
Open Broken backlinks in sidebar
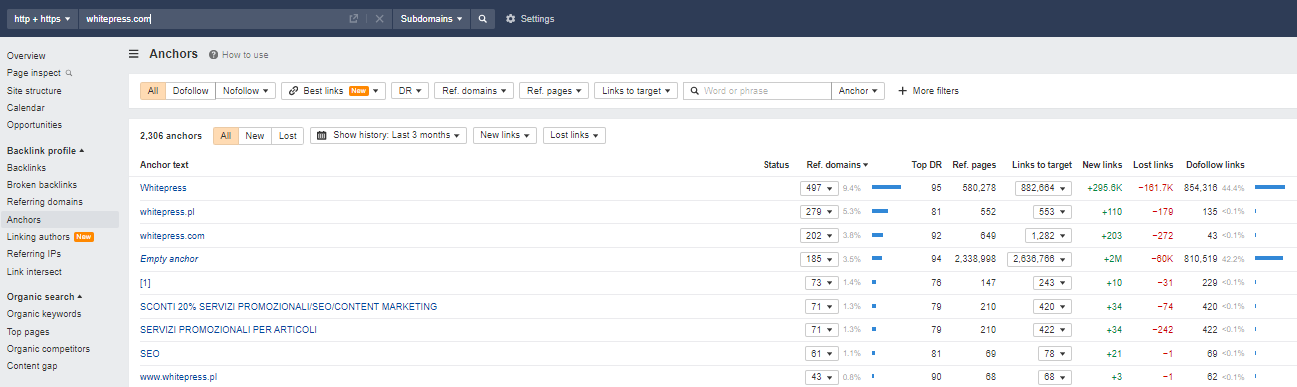click(42, 185)
